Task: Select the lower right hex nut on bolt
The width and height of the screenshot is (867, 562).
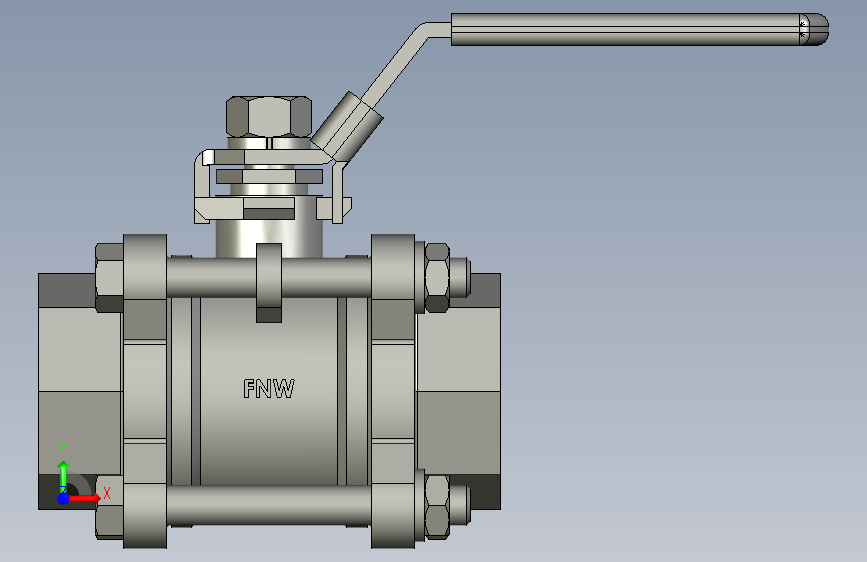Action: [437, 506]
